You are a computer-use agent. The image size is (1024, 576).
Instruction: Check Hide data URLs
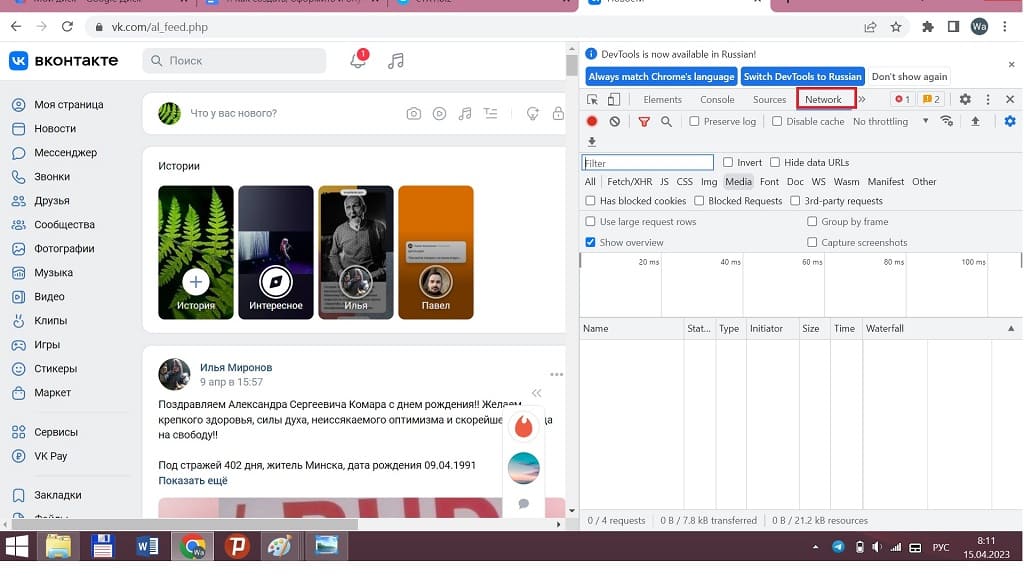coord(775,163)
